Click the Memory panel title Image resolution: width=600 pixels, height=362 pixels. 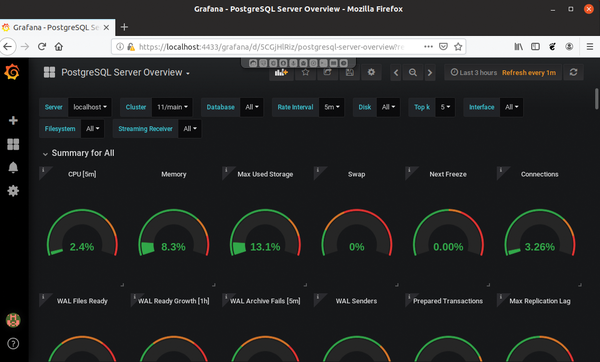[174, 174]
